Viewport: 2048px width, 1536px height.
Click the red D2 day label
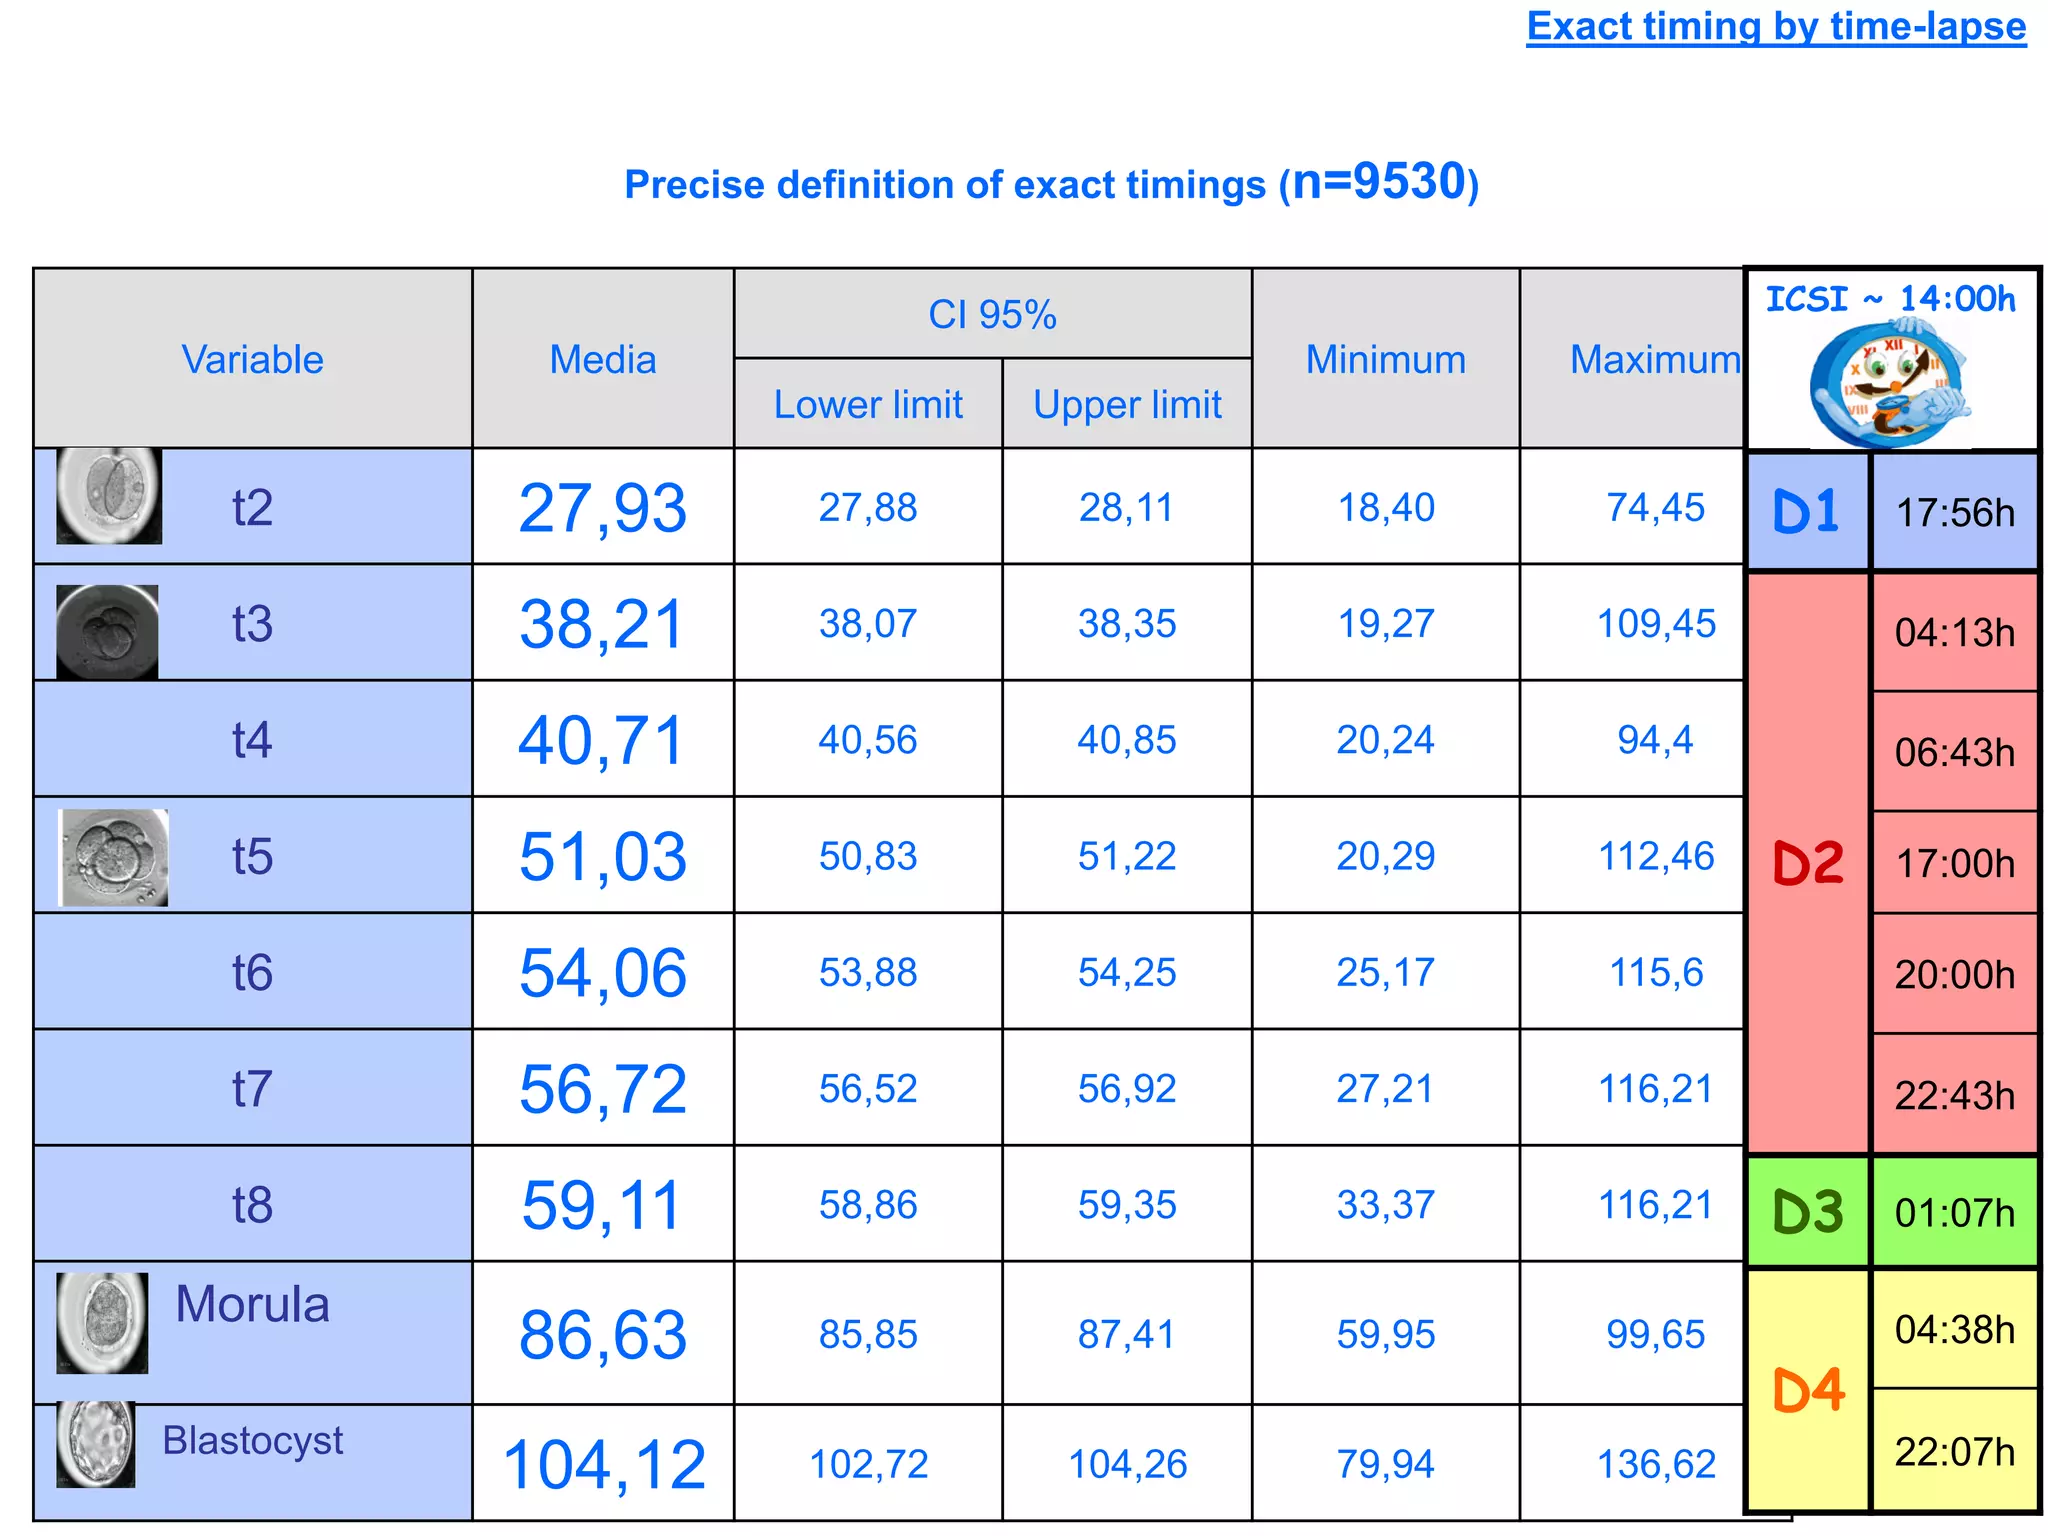[1808, 863]
